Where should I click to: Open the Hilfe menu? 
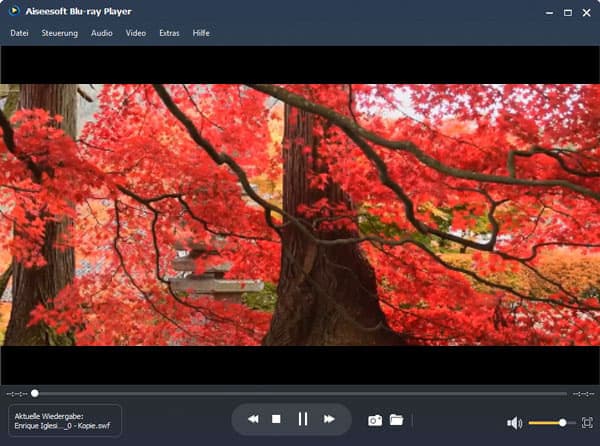tap(201, 33)
